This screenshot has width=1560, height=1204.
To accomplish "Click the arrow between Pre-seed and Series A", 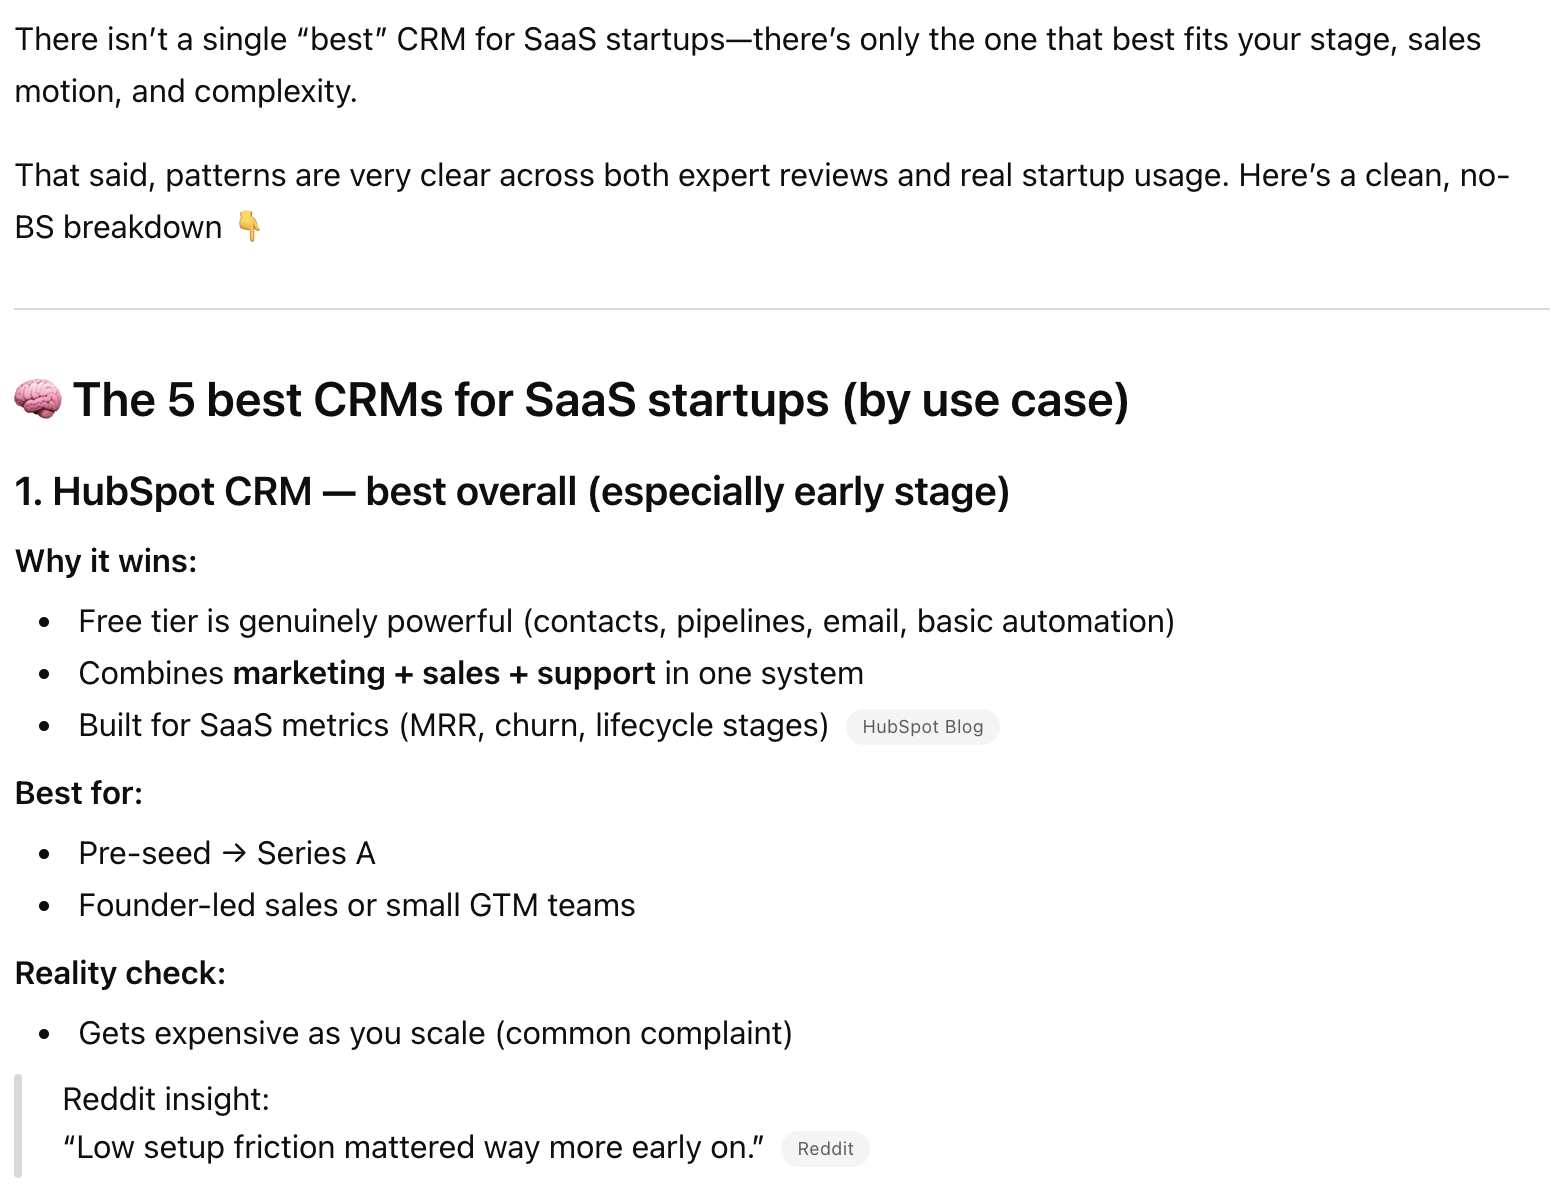I will 234,853.
